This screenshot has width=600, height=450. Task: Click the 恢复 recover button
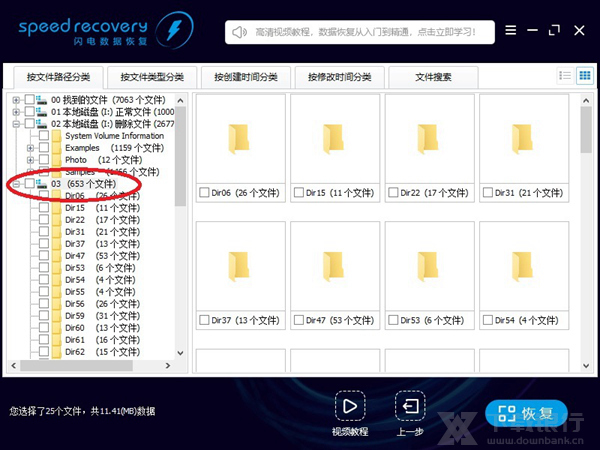[527, 413]
